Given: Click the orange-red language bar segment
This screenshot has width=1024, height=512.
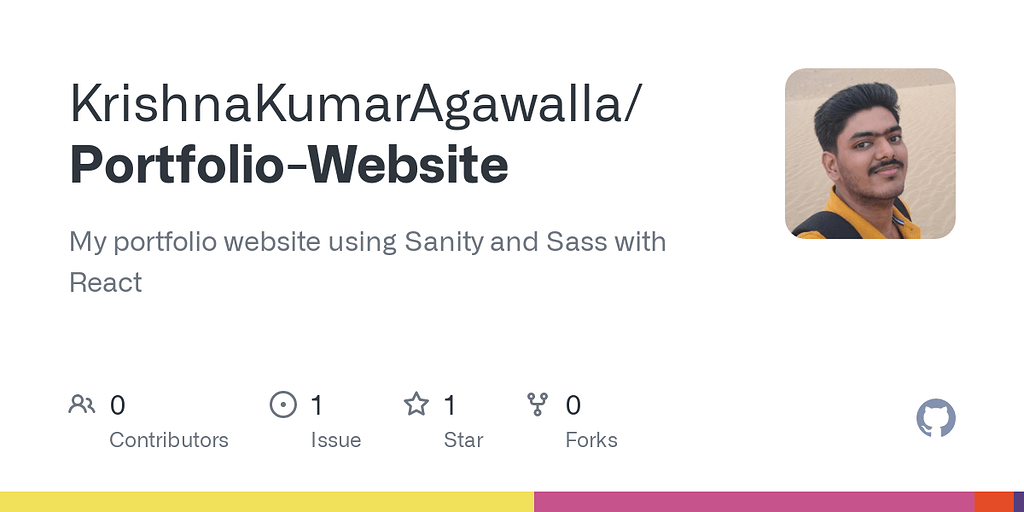Looking at the screenshot, I should (x=994, y=502).
